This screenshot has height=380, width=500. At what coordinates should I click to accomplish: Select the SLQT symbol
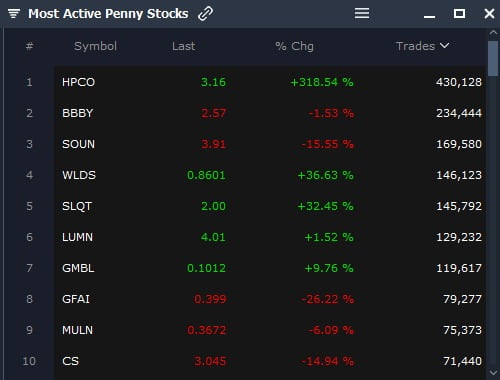pos(77,206)
